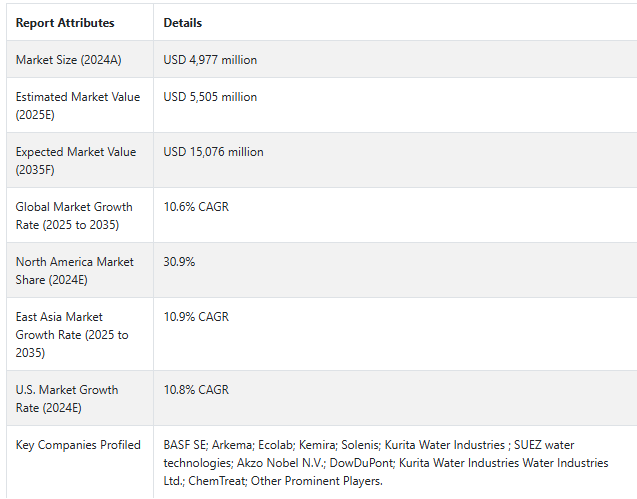Select the Key Companies Profiled label
The height and width of the screenshot is (499, 637).
click(78, 445)
